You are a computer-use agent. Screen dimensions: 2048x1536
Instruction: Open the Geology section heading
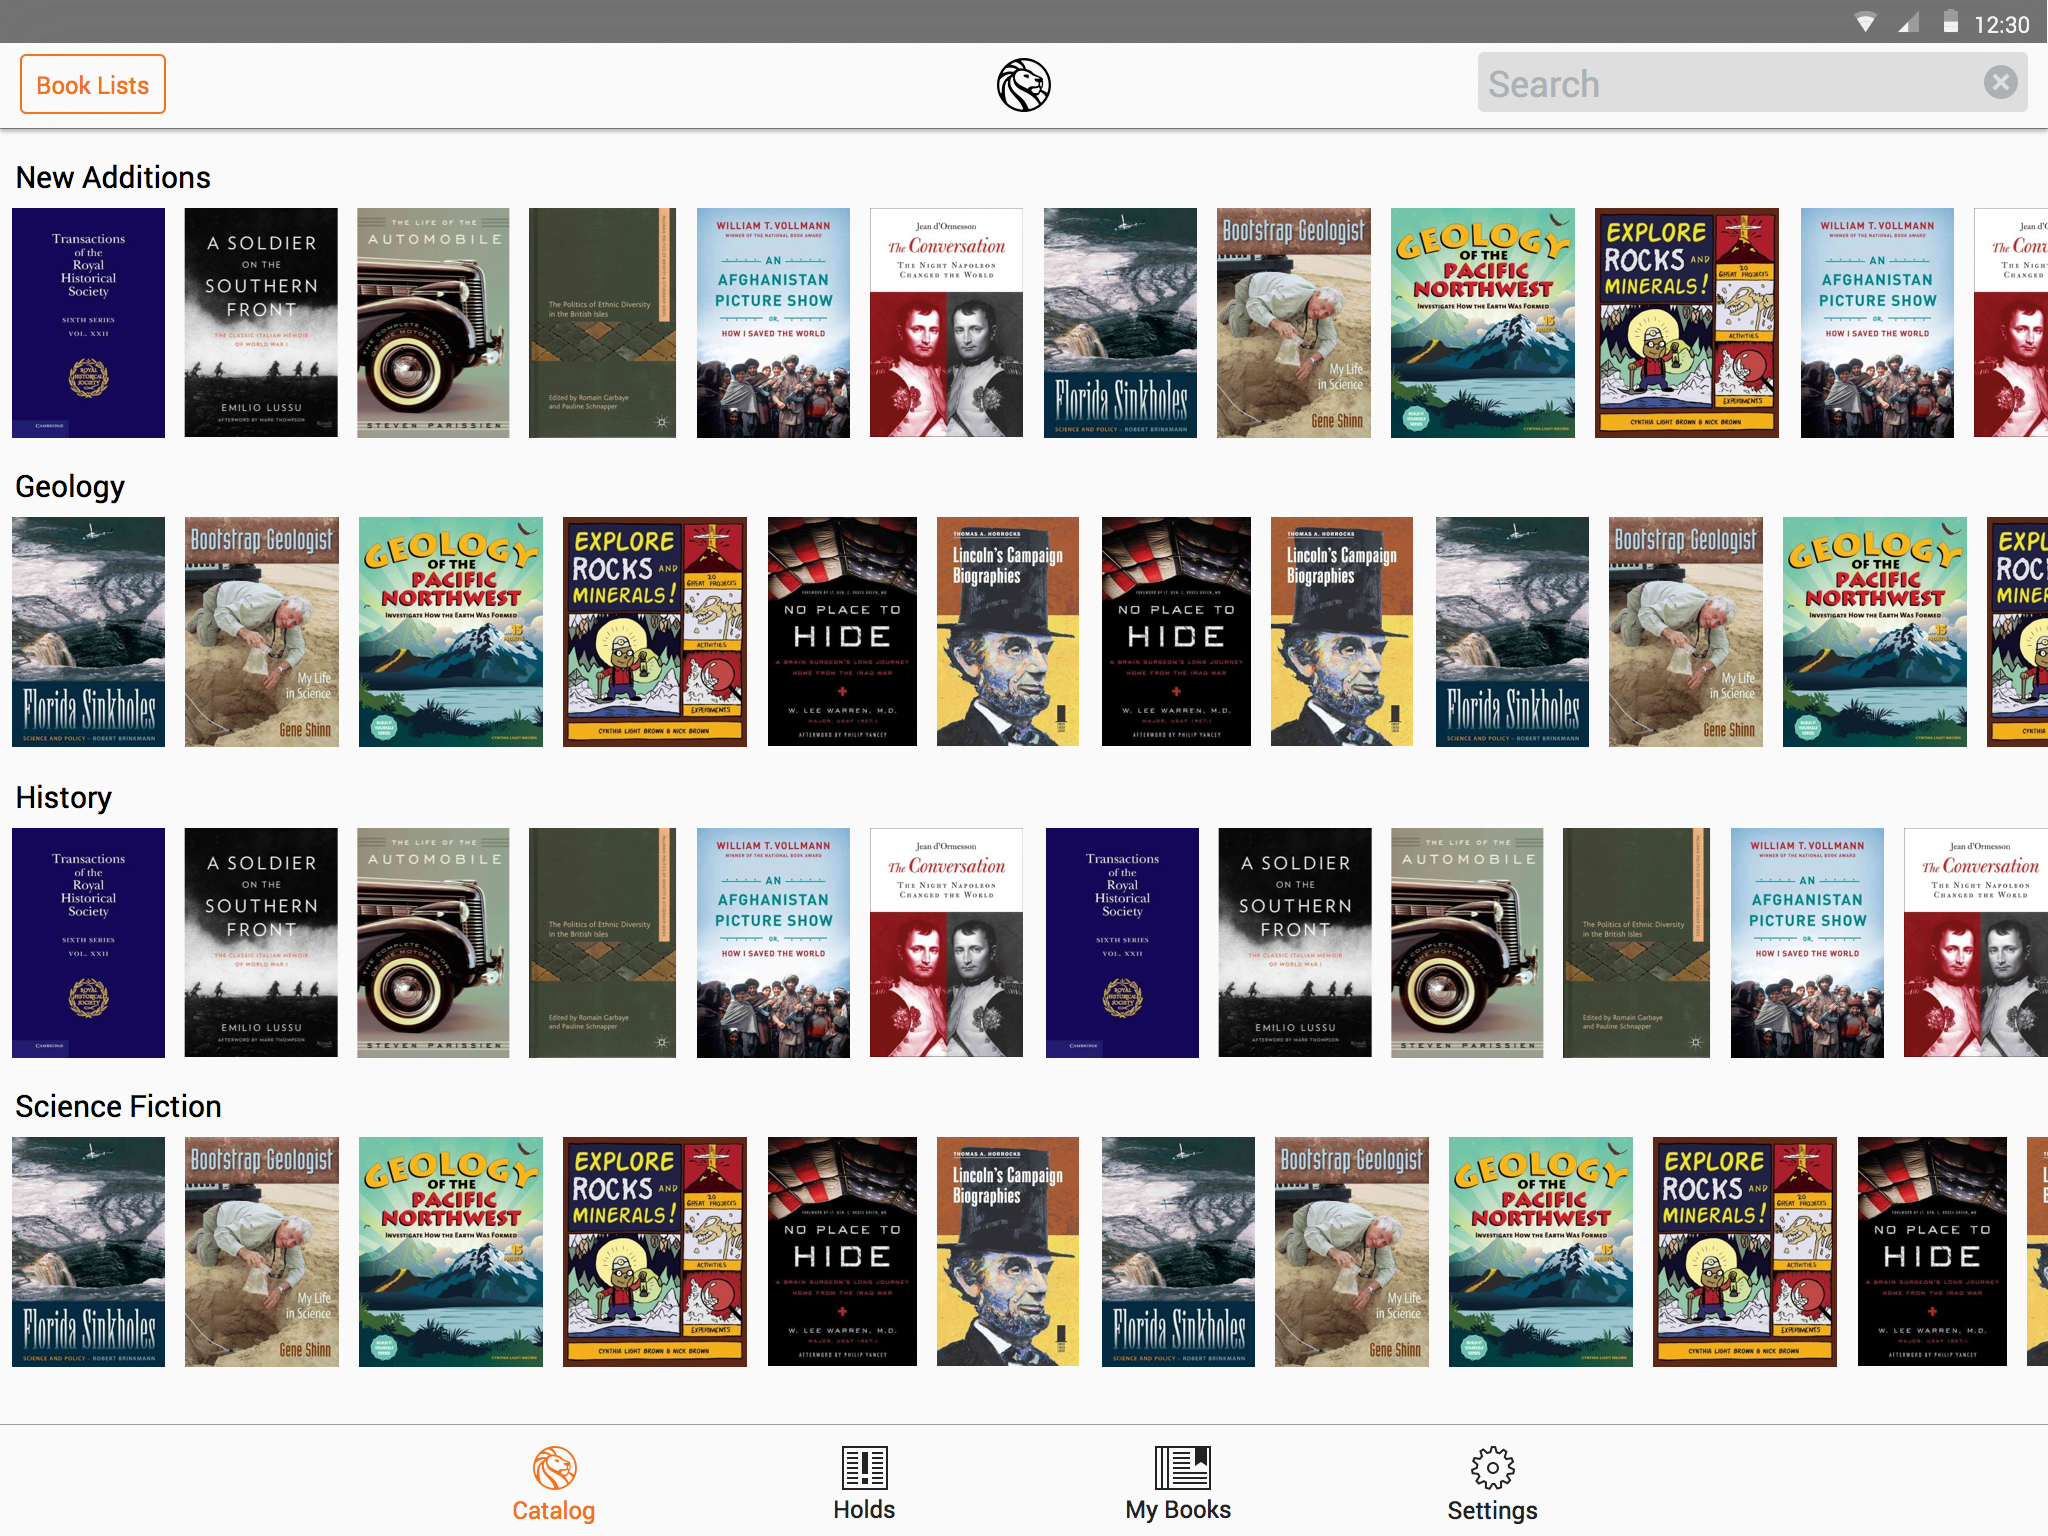[x=70, y=487]
